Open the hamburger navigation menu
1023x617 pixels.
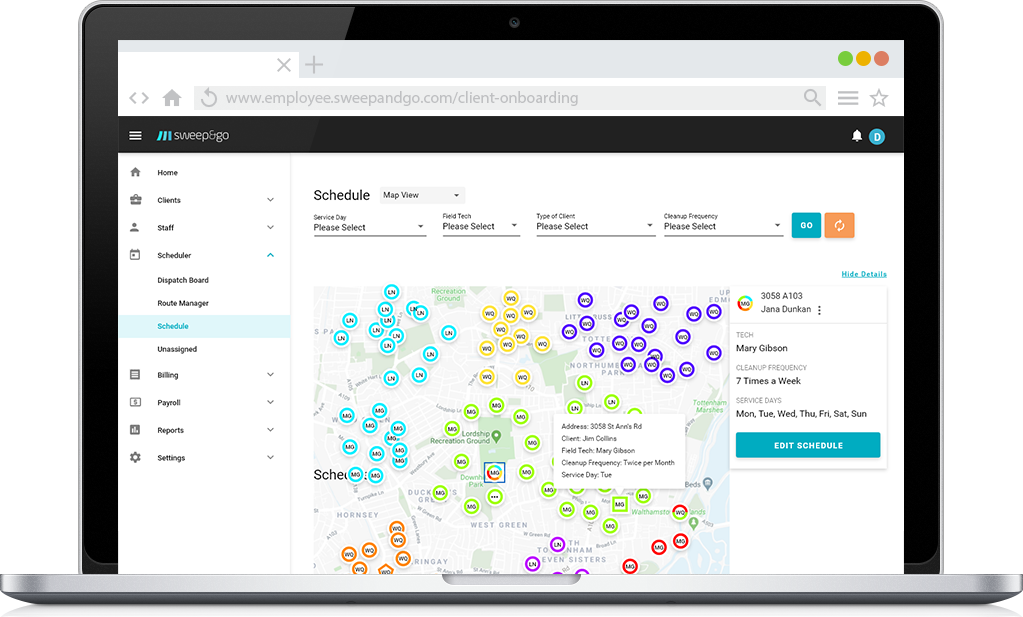click(136, 136)
